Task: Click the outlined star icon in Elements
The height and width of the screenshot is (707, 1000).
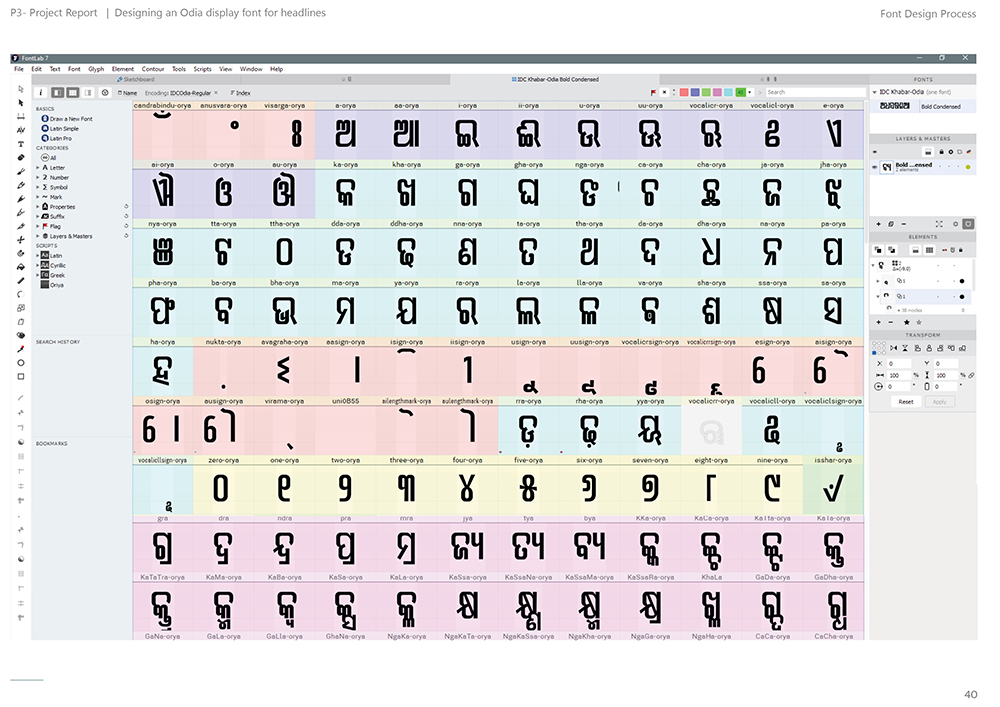Action: click(919, 323)
